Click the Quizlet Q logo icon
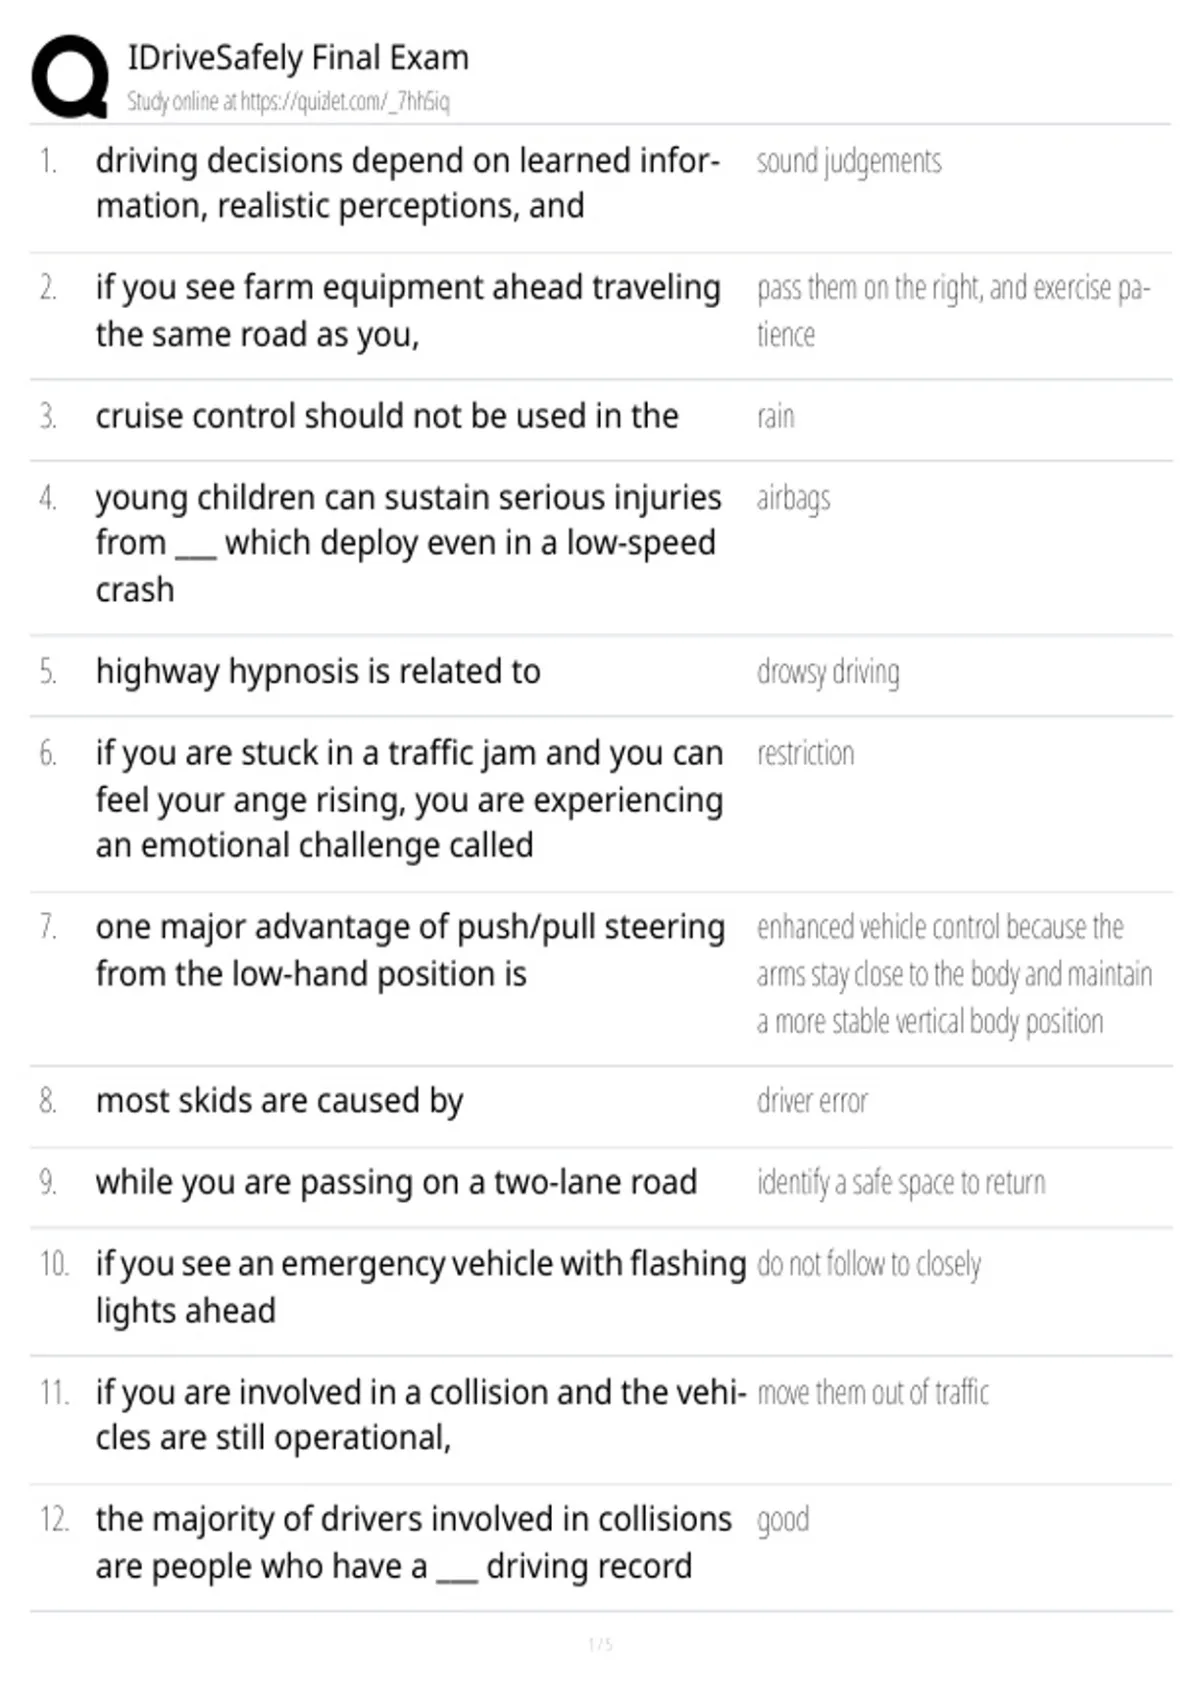Screen dimensions: 1200x1700 pyautogui.click(x=70, y=76)
